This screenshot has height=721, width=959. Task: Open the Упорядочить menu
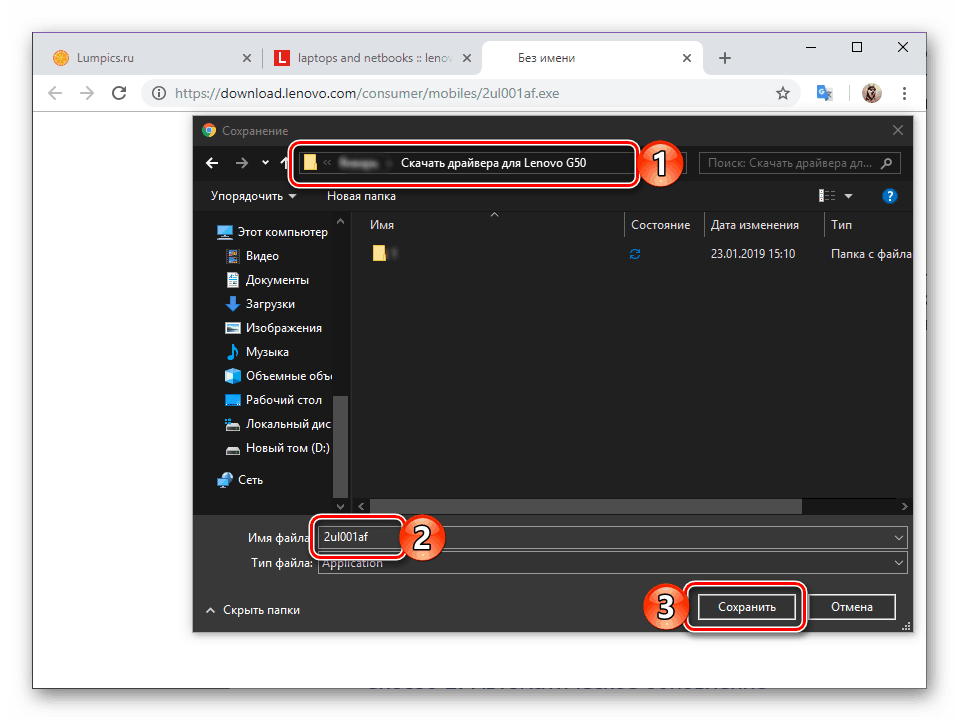pos(253,196)
